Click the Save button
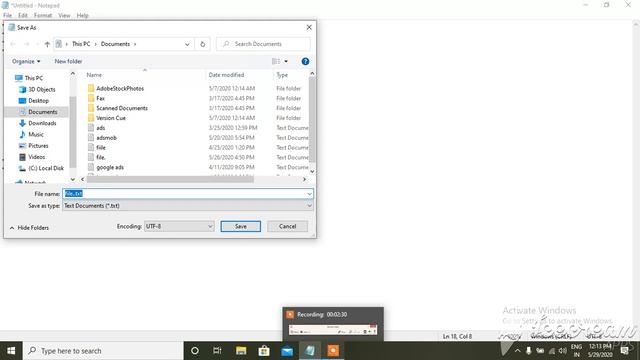Viewport: 640px width, 360px height. pyautogui.click(x=240, y=226)
